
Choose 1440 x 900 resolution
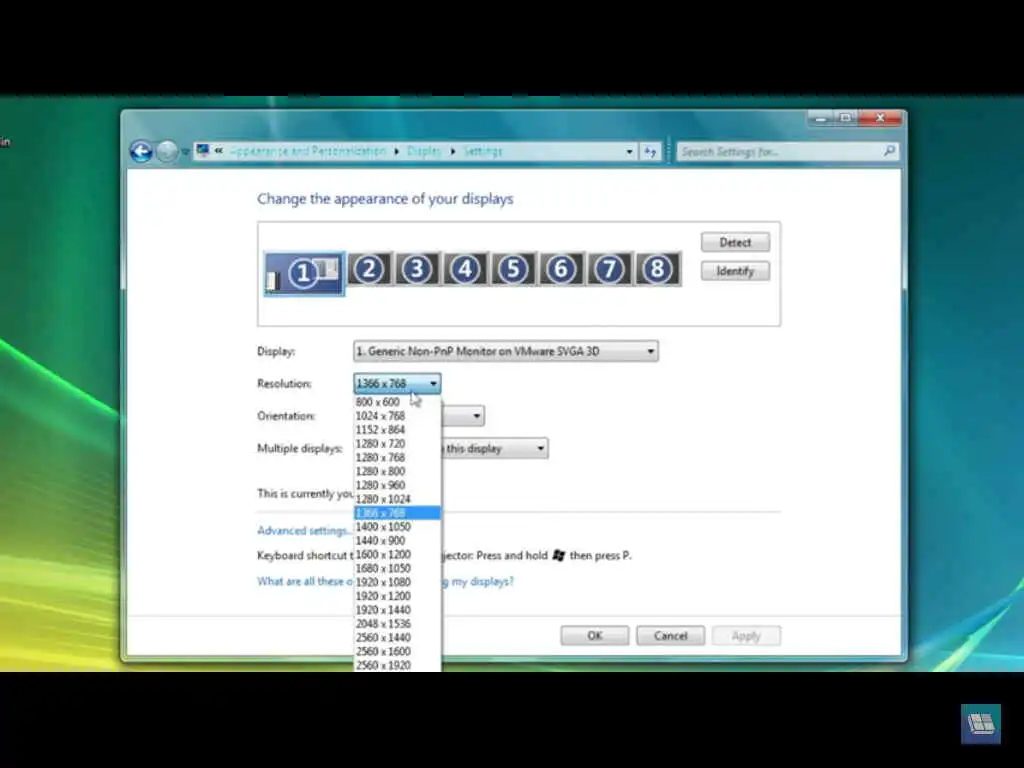397,541
